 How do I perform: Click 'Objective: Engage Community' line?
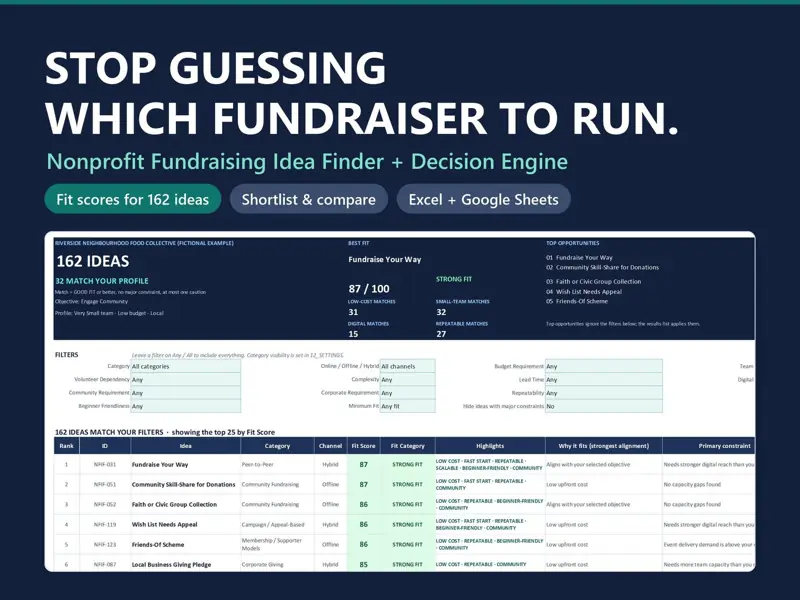(91, 302)
